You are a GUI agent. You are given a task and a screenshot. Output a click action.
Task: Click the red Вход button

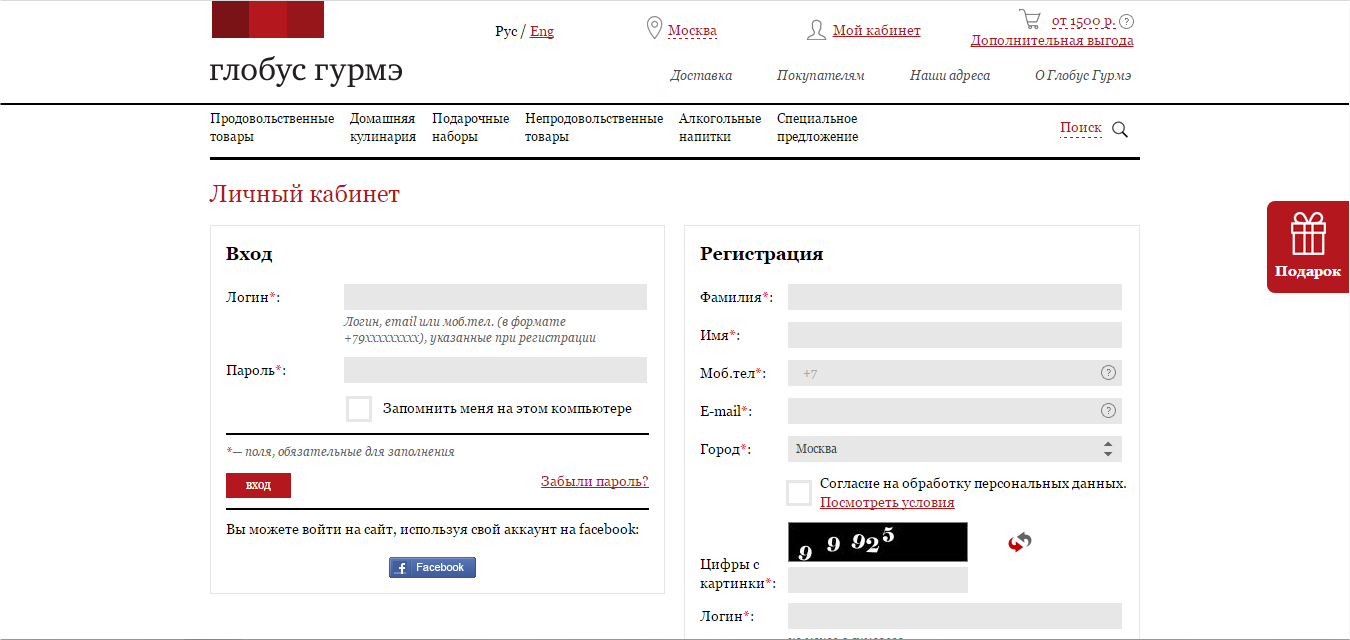(258, 485)
